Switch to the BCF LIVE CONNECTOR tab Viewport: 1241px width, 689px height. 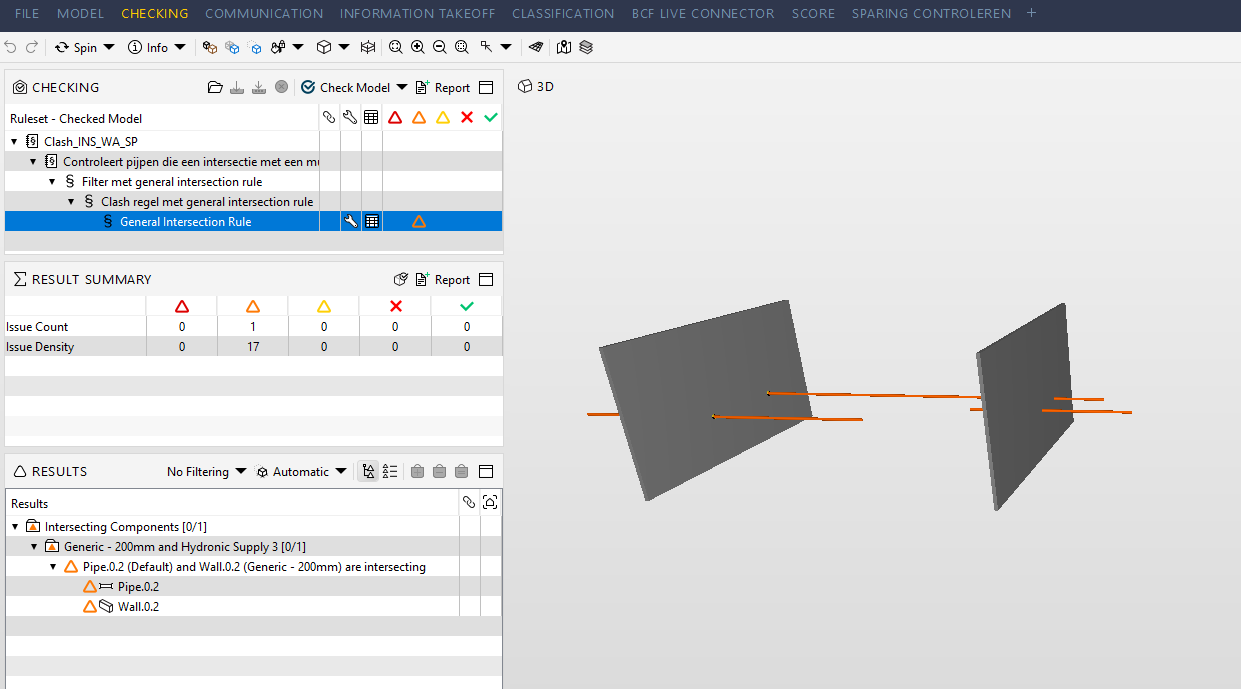coord(703,14)
